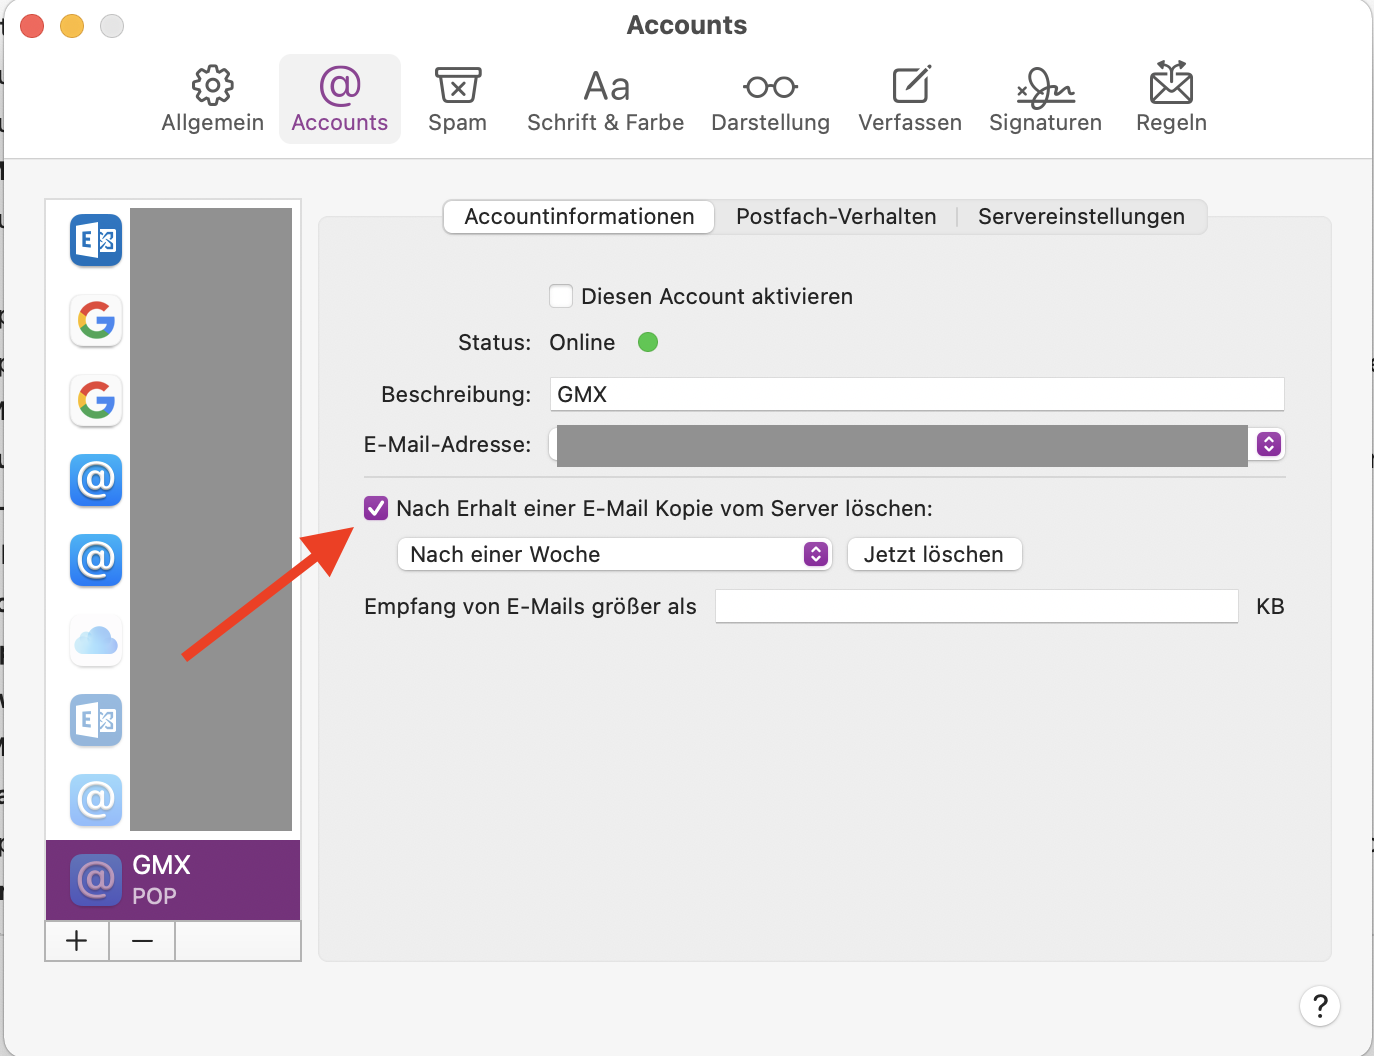Add a new account with plus button

[77, 941]
